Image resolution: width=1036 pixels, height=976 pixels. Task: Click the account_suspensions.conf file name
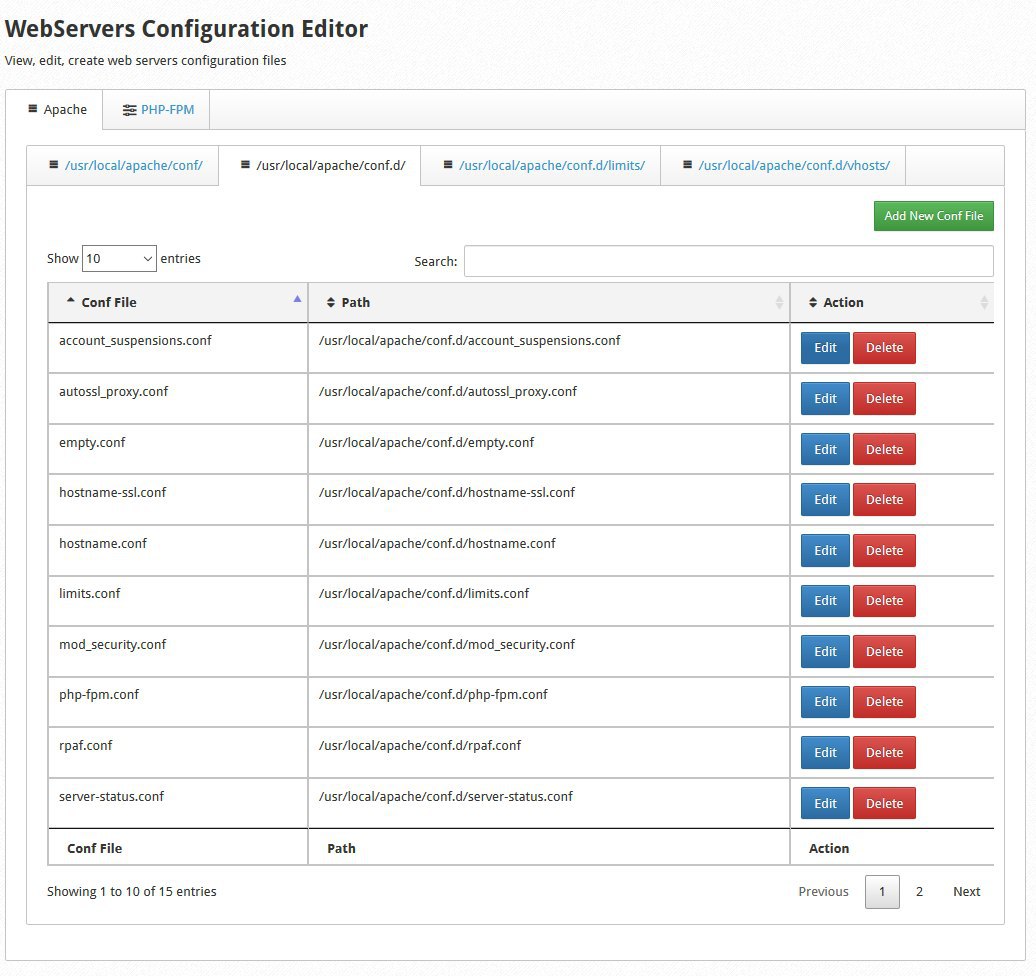tap(135, 341)
